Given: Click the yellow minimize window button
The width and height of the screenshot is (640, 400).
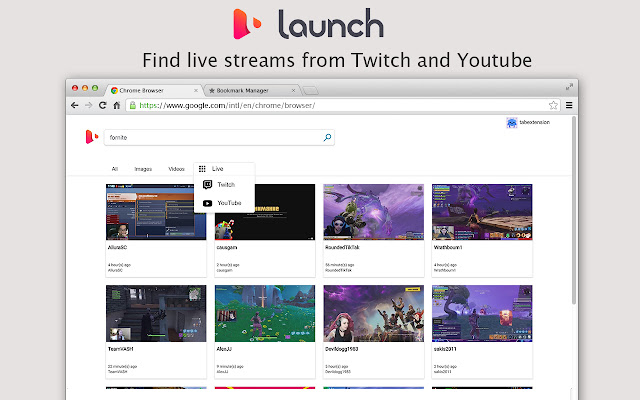Looking at the screenshot, I should click(85, 88).
